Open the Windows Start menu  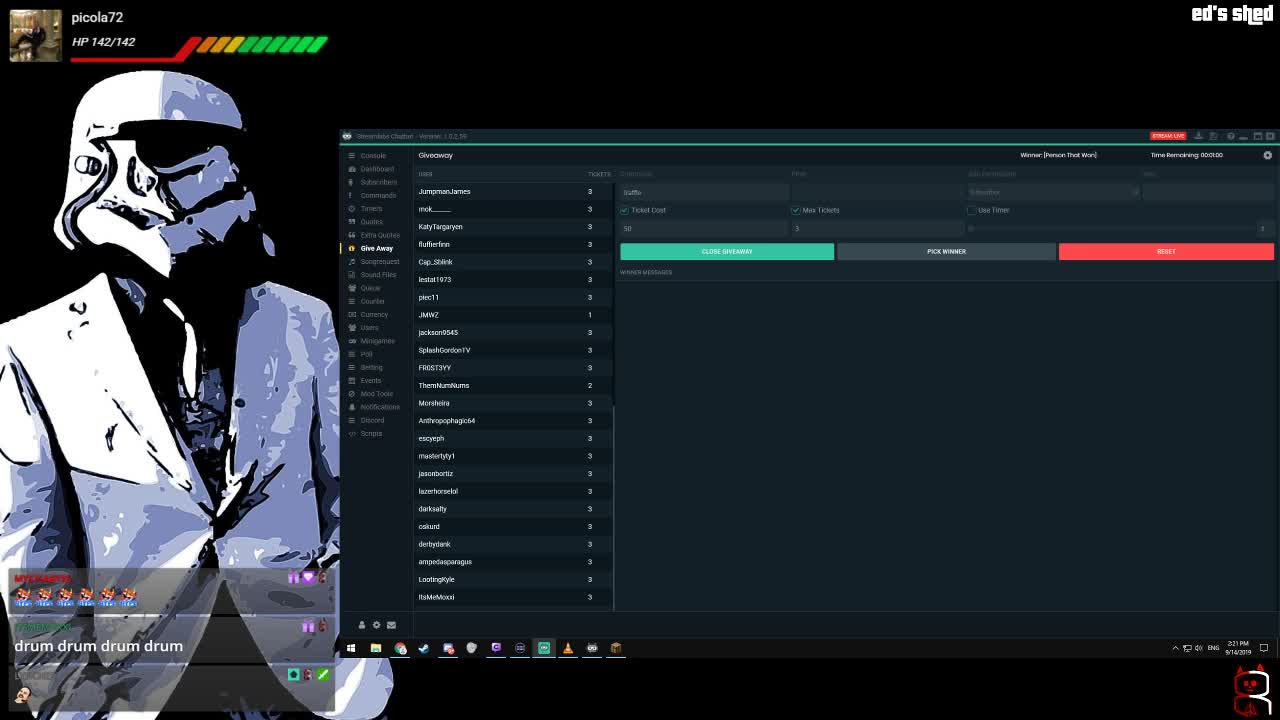351,648
